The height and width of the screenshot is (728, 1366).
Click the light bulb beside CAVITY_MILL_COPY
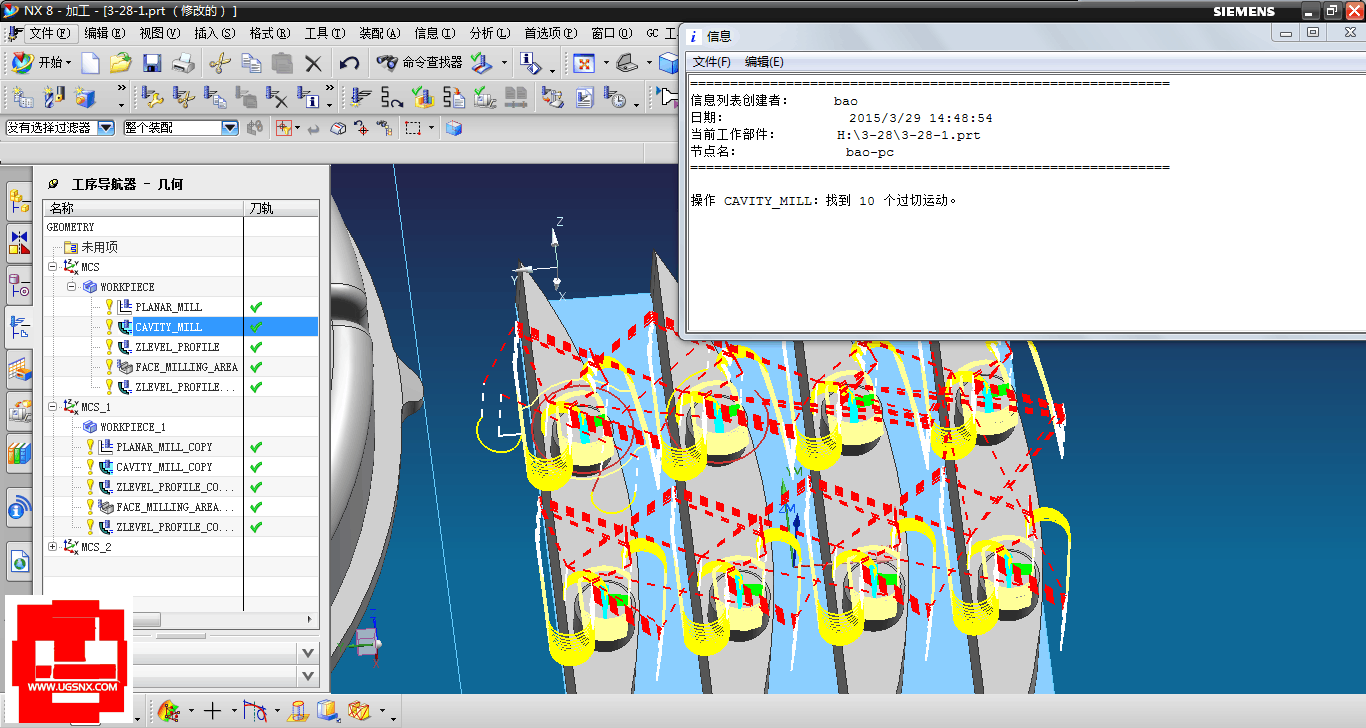point(91,467)
